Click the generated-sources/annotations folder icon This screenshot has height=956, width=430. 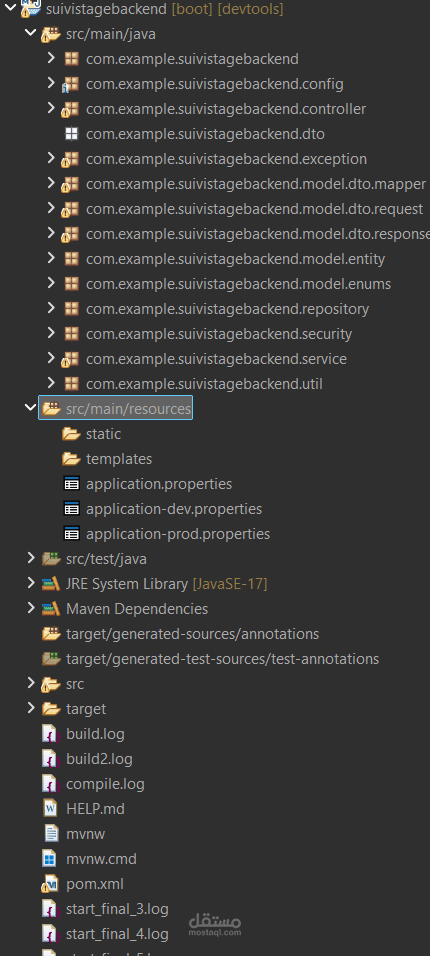tap(51, 634)
